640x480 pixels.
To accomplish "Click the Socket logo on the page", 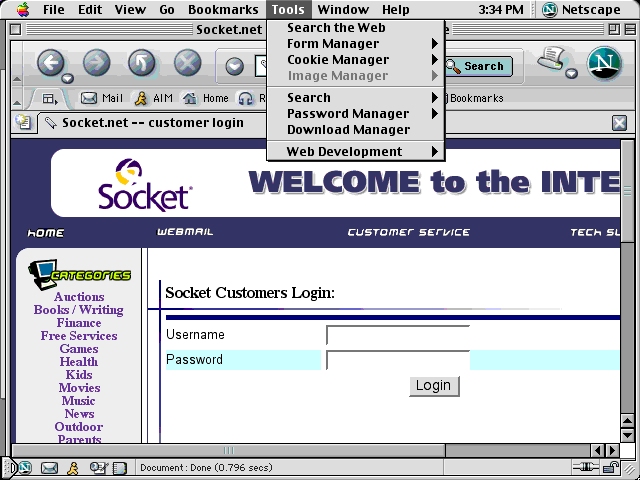I will pyautogui.click(x=144, y=184).
